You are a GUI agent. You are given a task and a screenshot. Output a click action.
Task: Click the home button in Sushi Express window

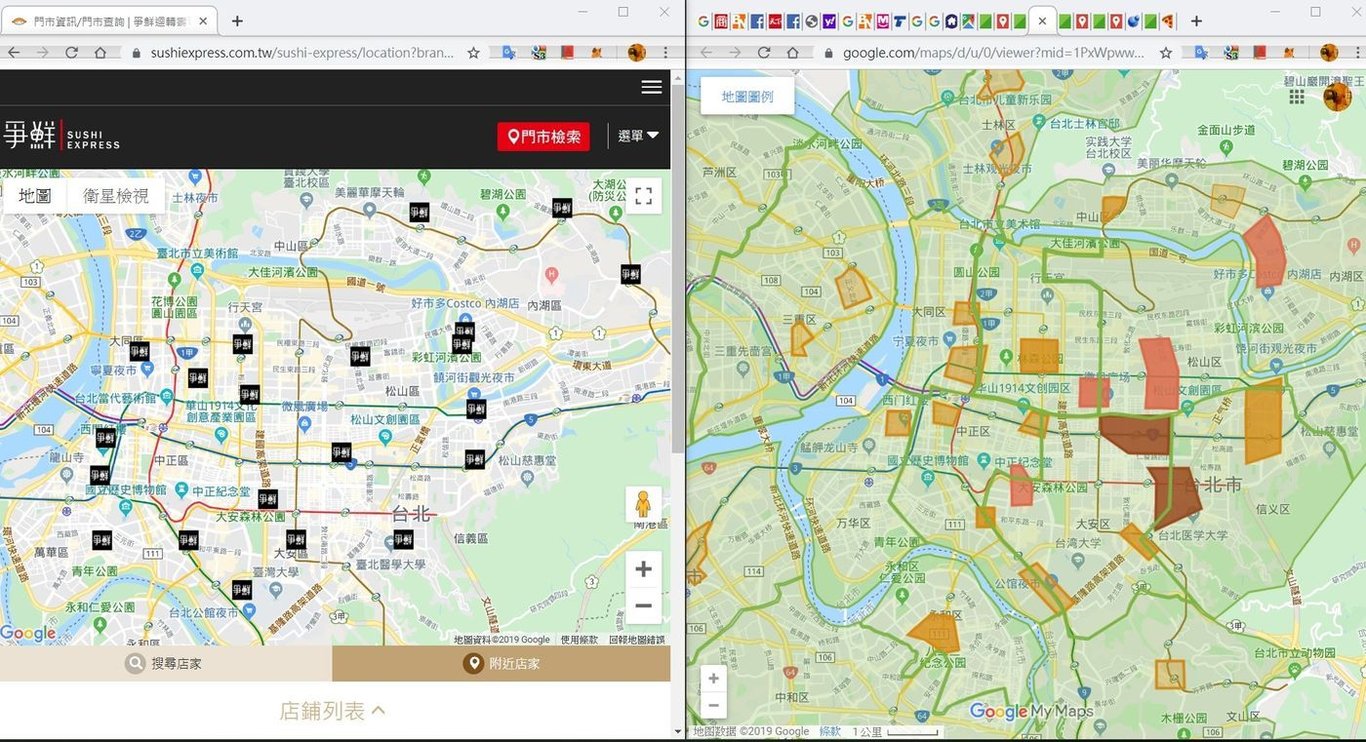click(x=100, y=52)
